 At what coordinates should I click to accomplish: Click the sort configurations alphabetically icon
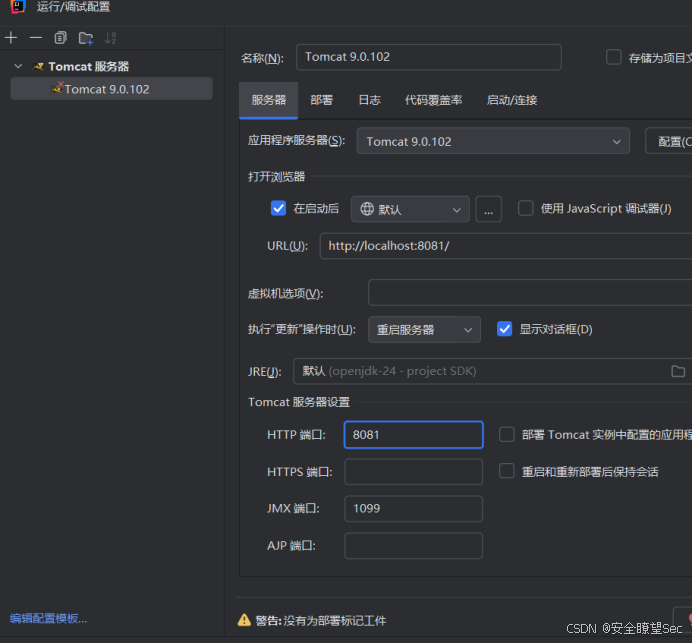[110, 38]
